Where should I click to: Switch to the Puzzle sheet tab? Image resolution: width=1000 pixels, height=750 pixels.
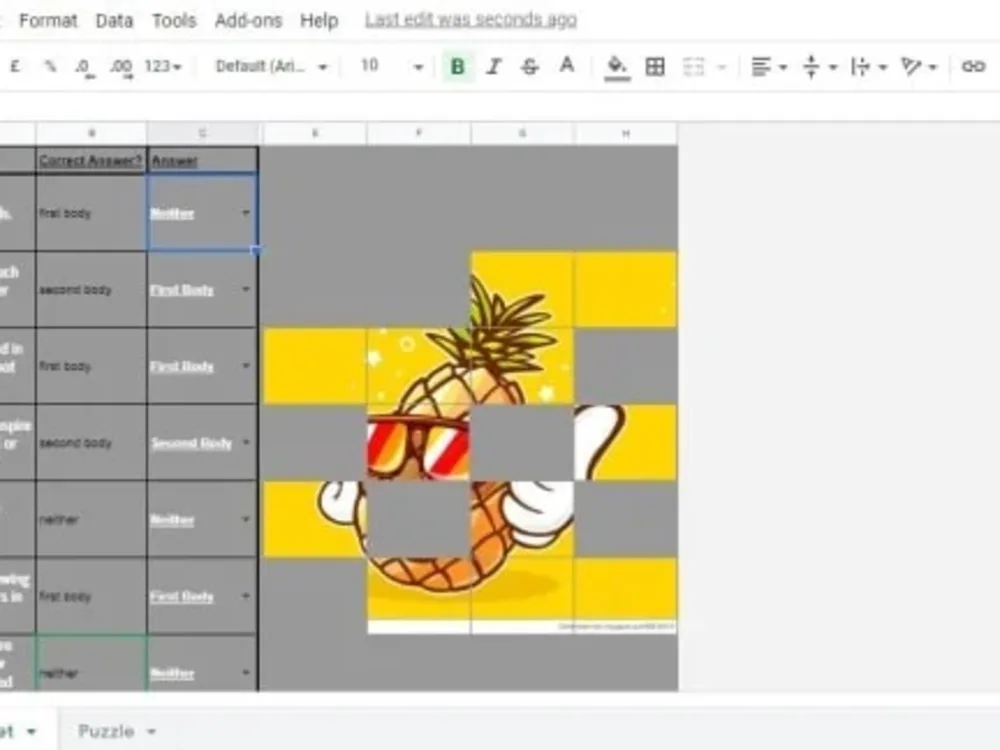point(106,731)
